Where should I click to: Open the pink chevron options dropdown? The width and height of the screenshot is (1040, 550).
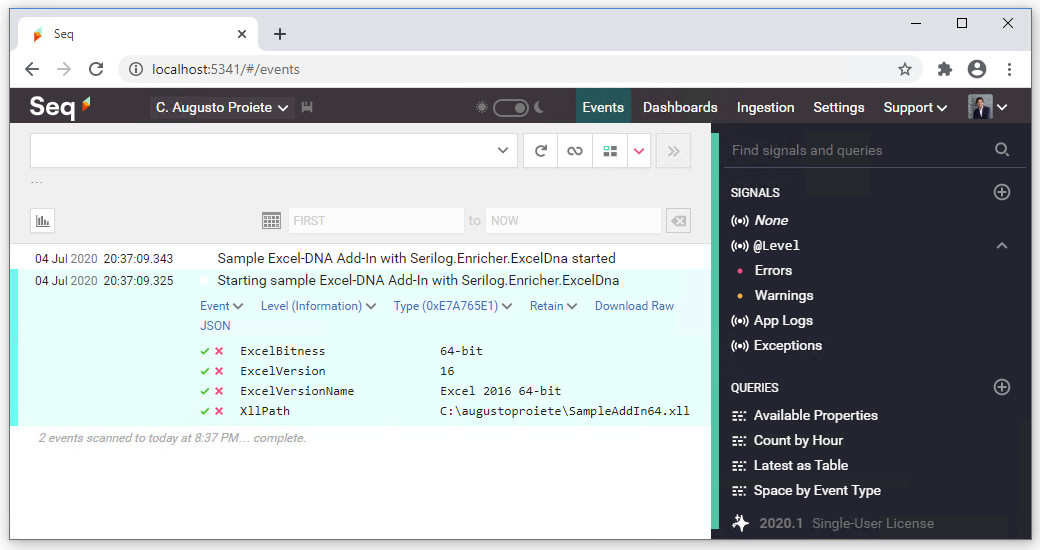click(639, 151)
